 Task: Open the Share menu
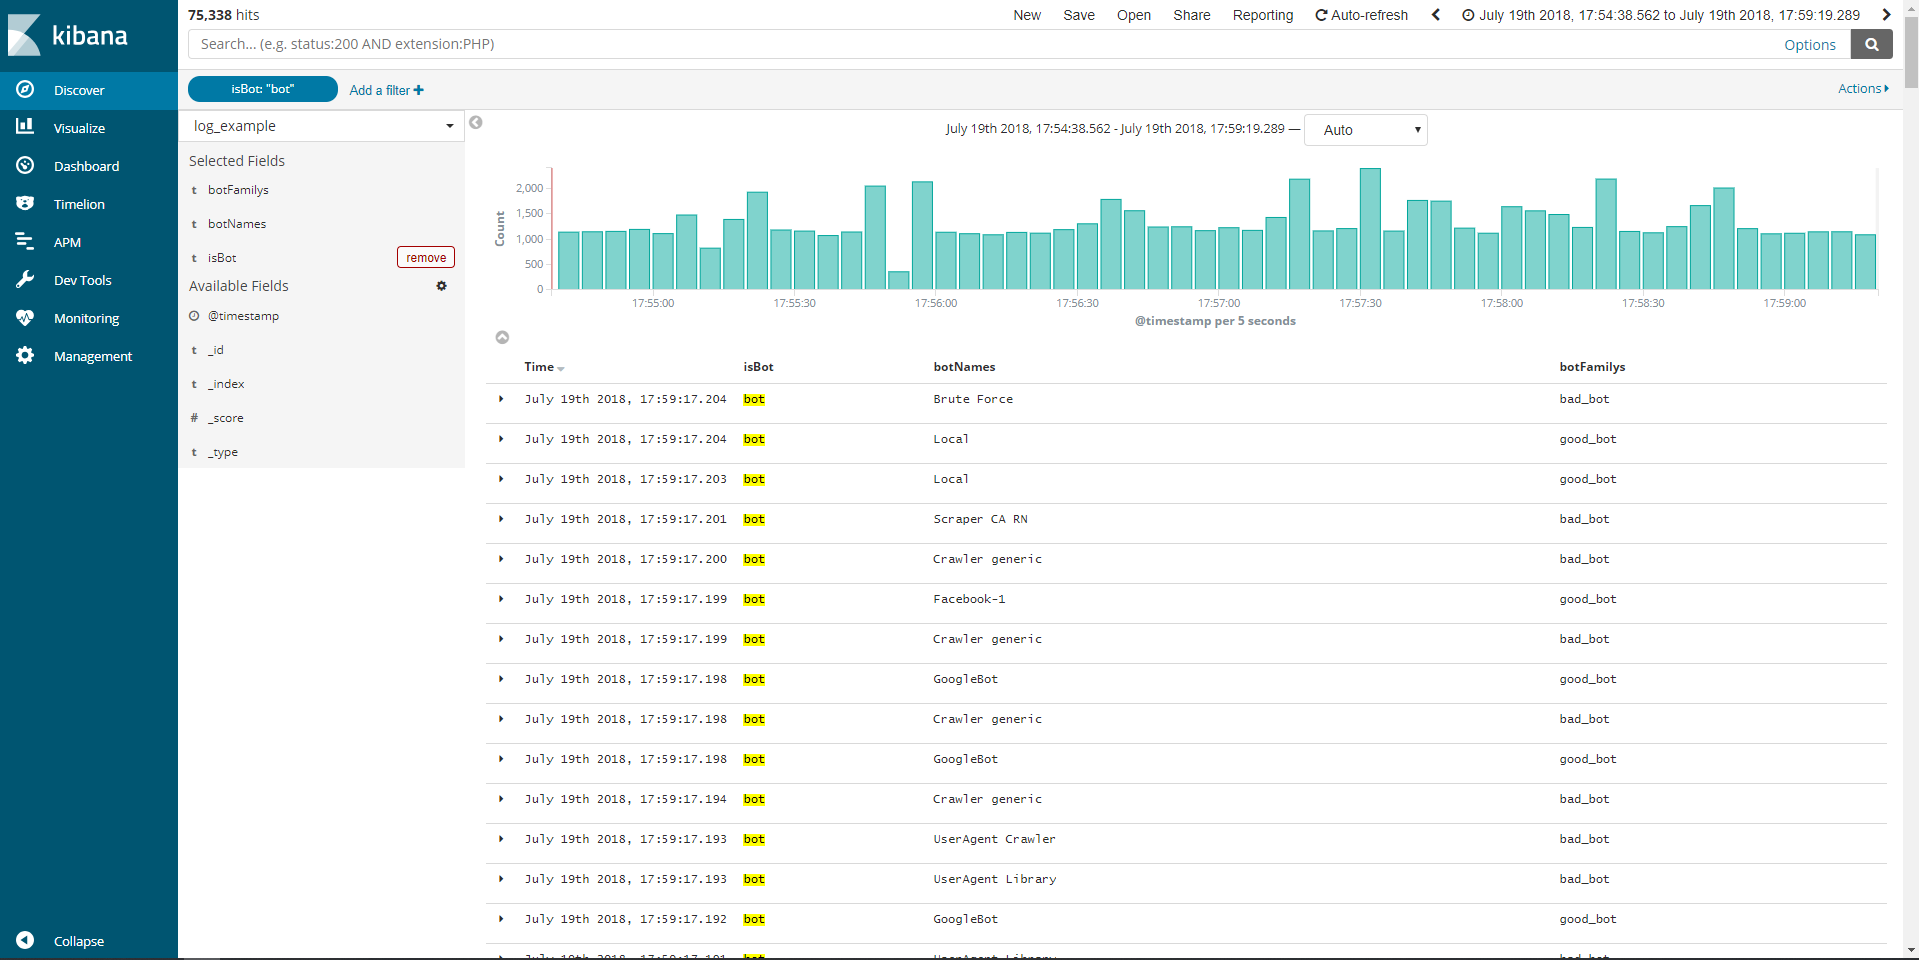click(1190, 15)
